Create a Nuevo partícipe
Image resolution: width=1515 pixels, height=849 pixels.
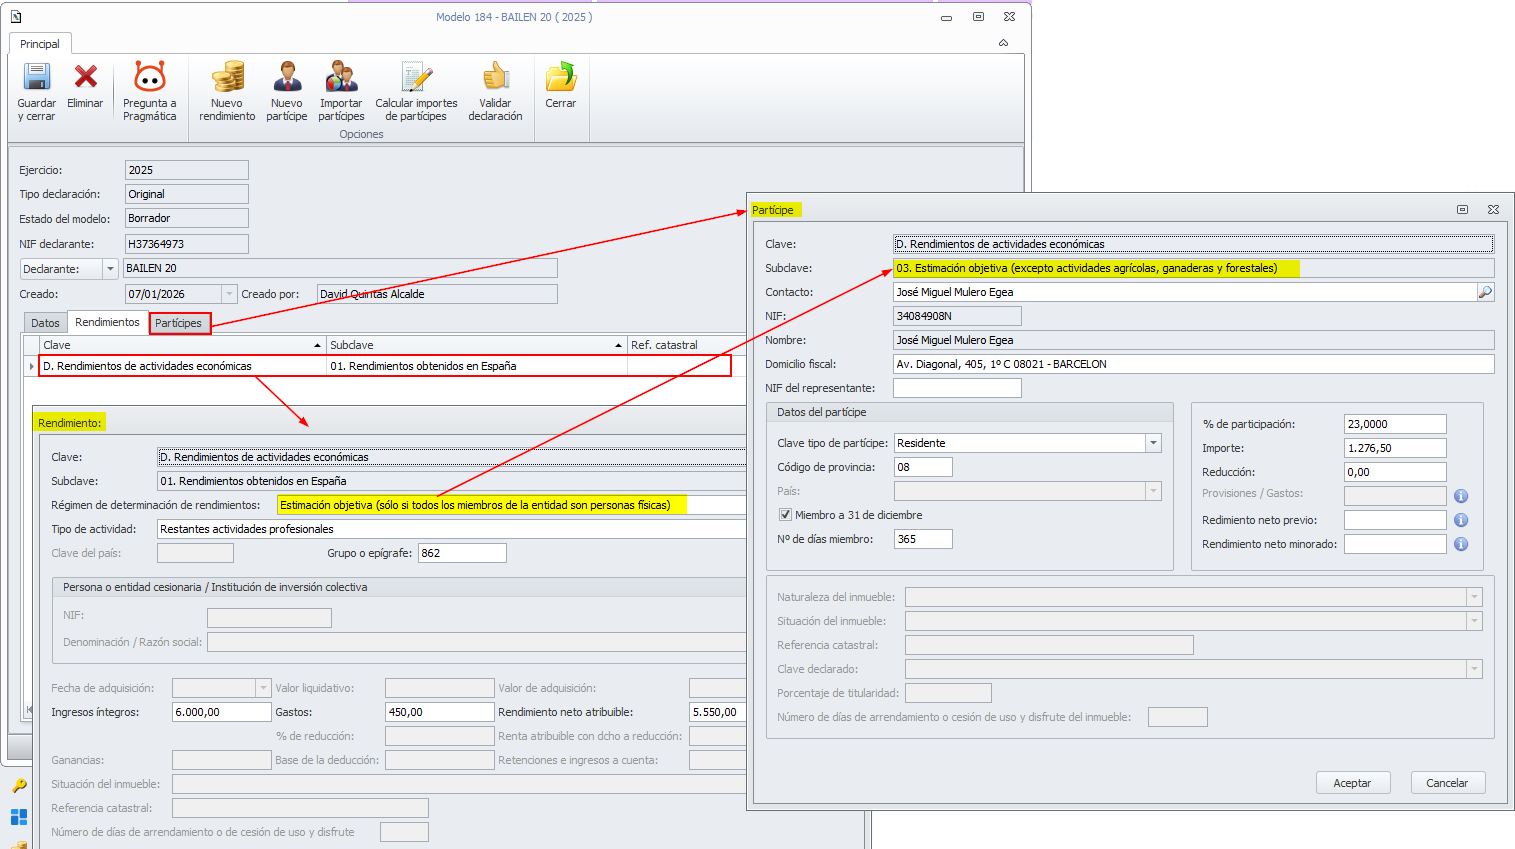tap(287, 78)
